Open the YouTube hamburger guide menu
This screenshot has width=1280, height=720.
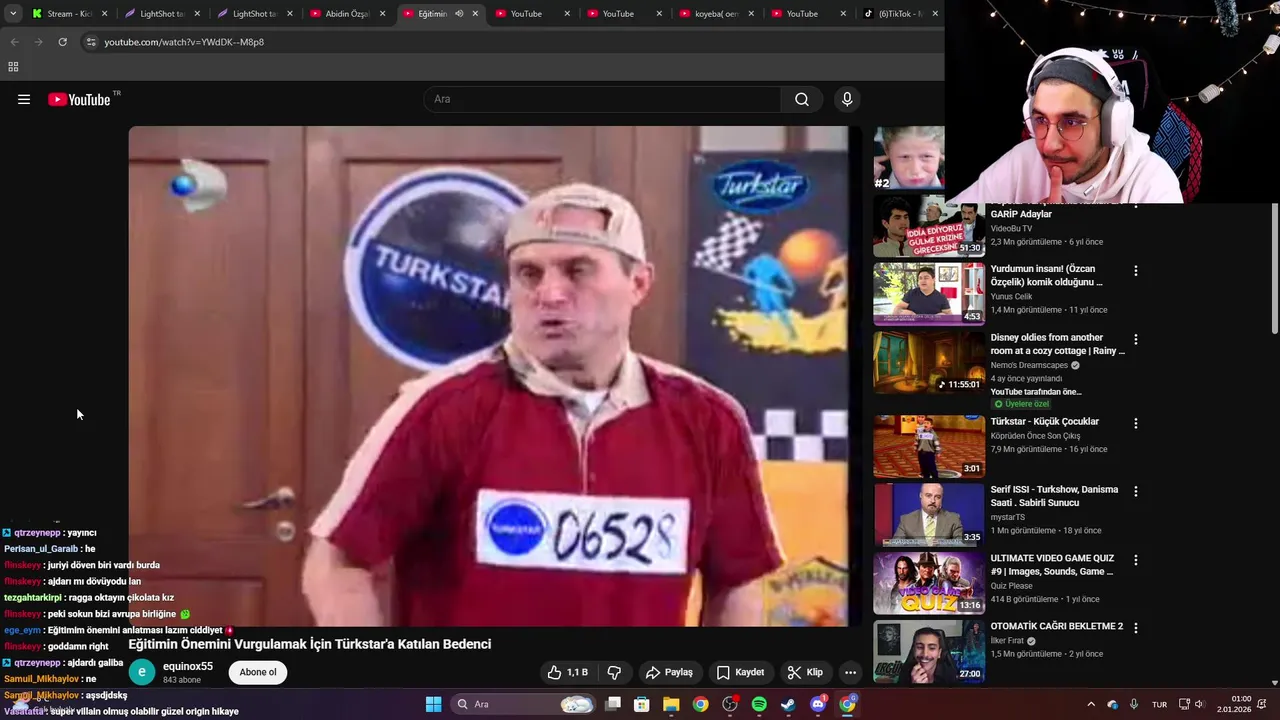[24, 99]
